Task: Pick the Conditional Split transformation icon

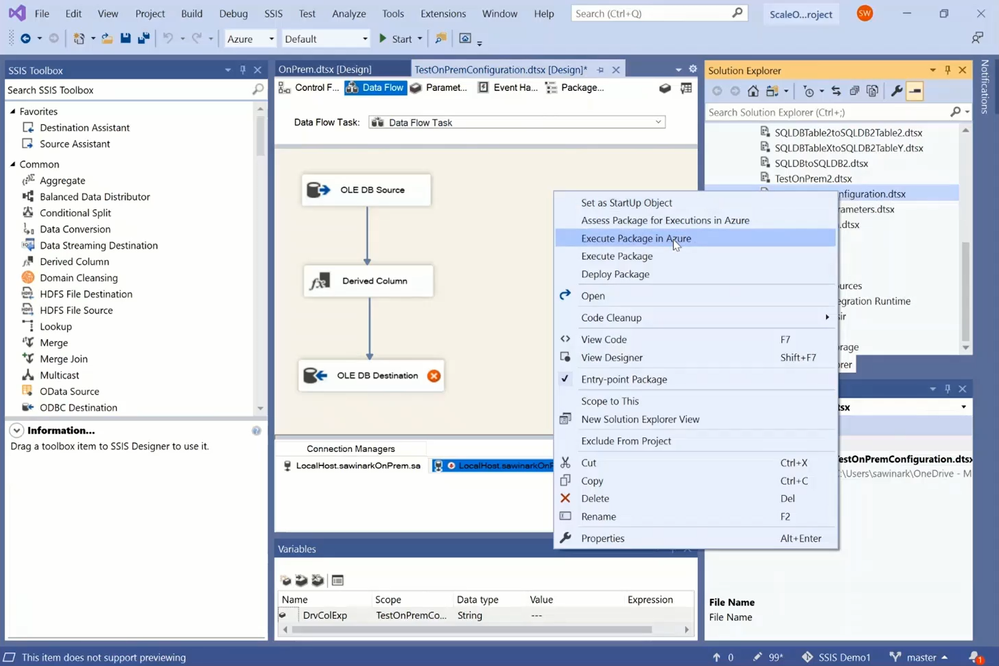Action: point(28,212)
